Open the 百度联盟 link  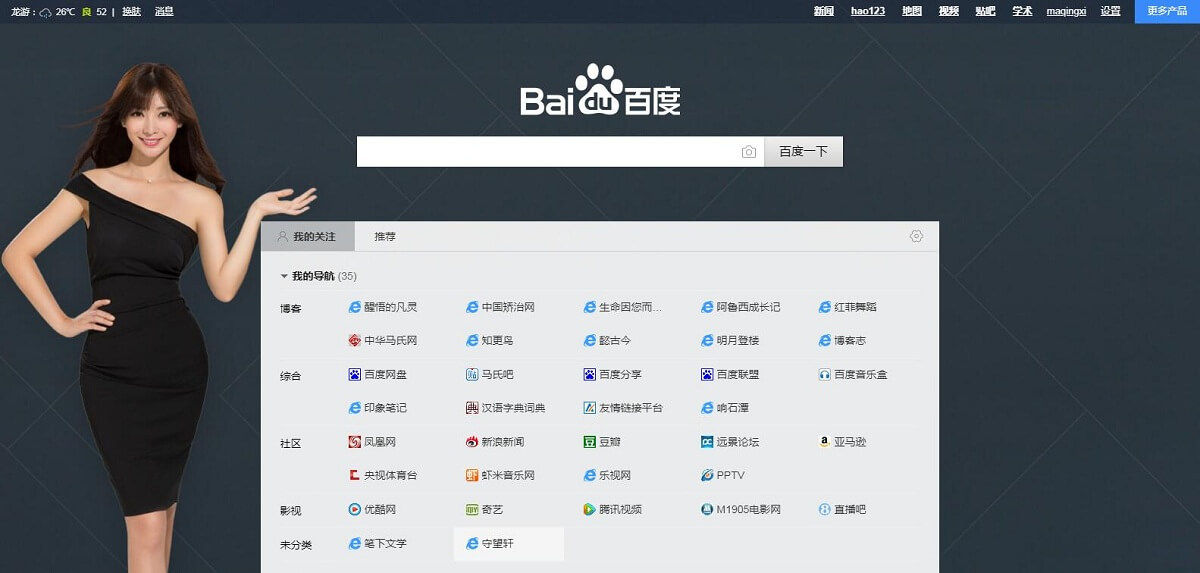coord(738,374)
